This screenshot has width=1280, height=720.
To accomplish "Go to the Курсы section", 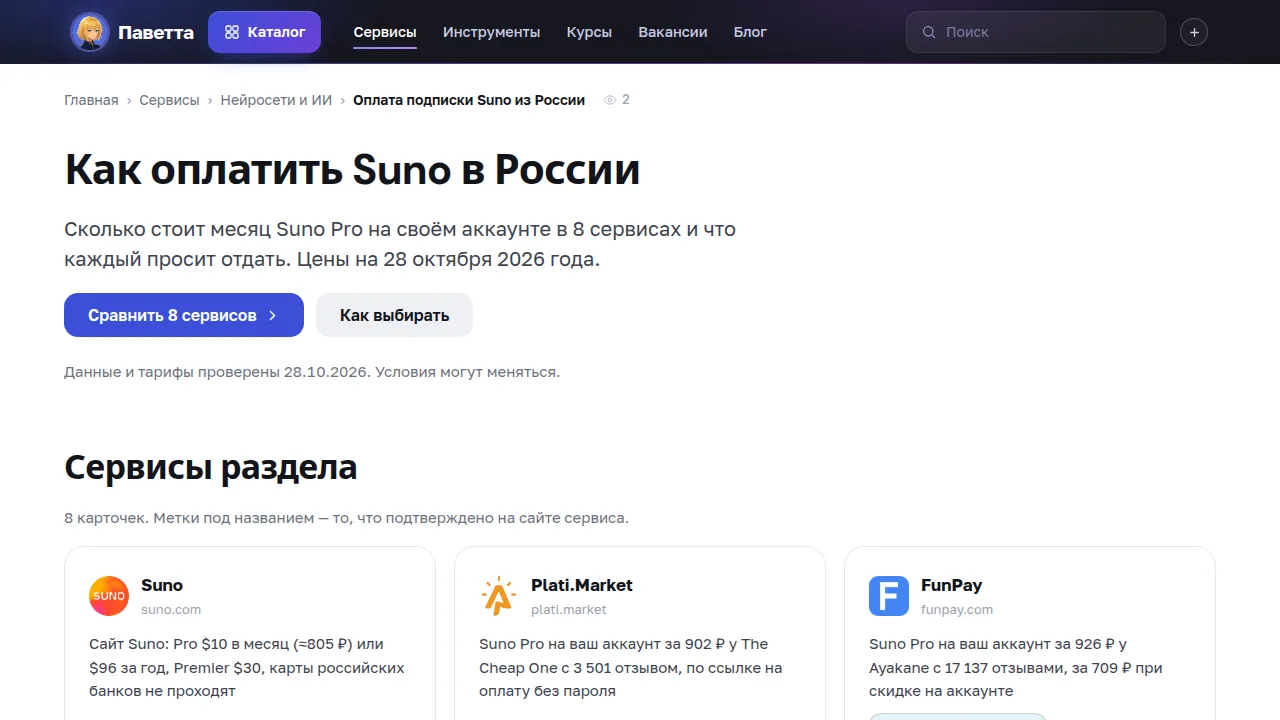I will tap(589, 32).
